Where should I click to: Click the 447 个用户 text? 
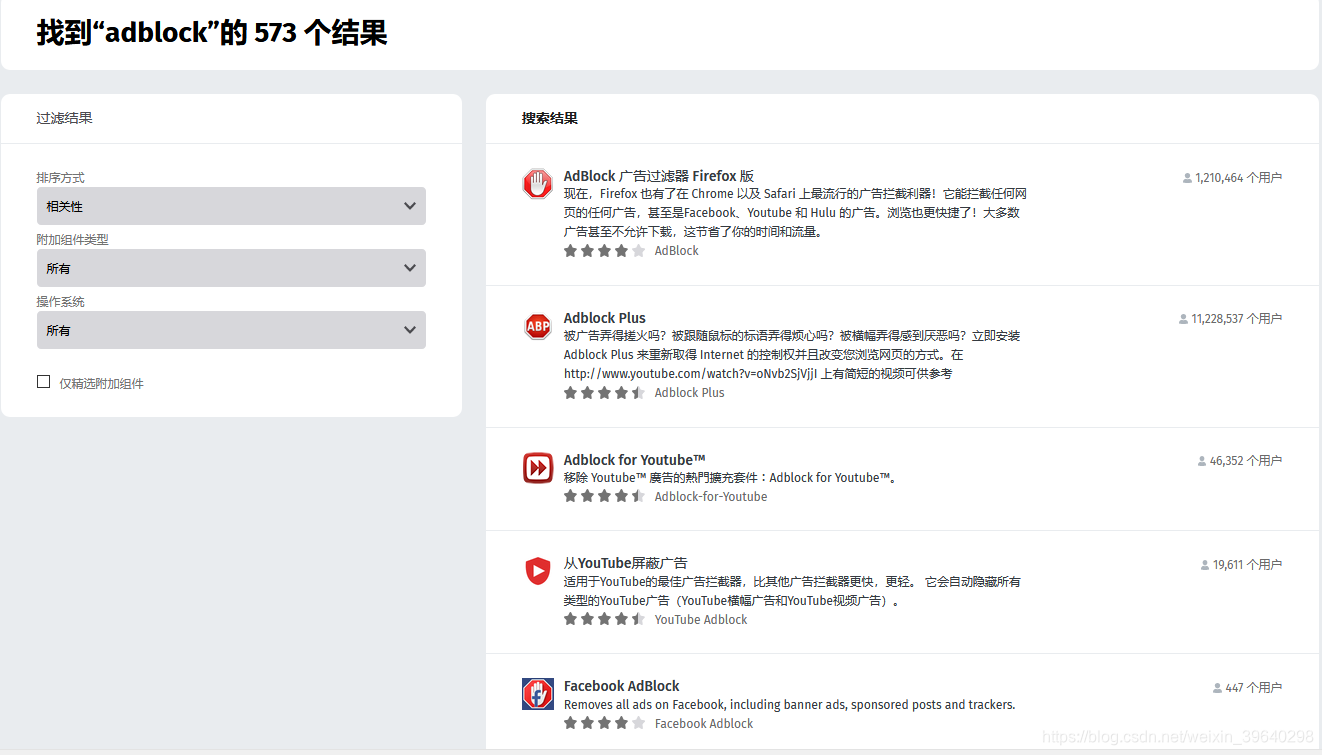click(x=1254, y=688)
